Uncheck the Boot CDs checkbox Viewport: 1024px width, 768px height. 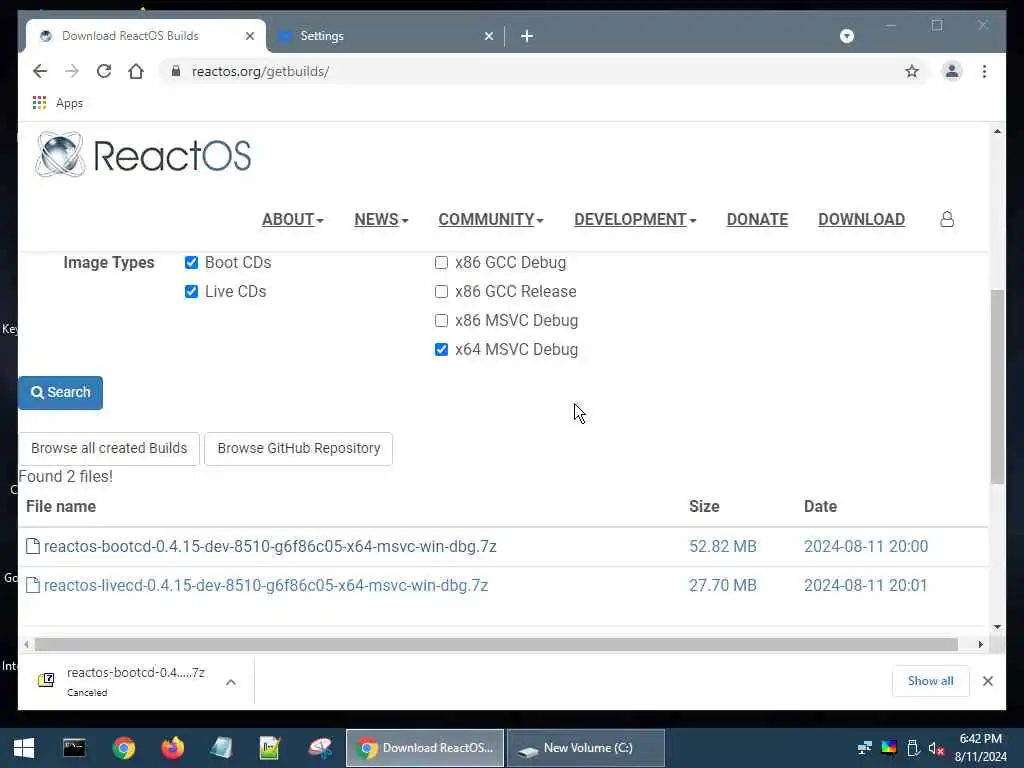191,263
